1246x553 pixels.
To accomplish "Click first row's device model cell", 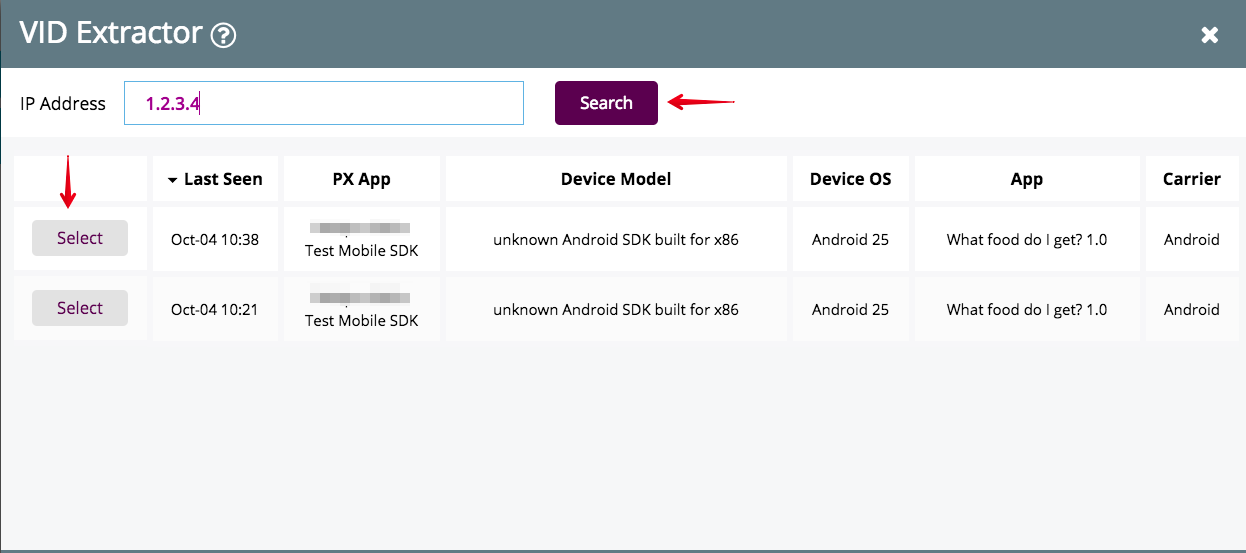I will [615, 240].
